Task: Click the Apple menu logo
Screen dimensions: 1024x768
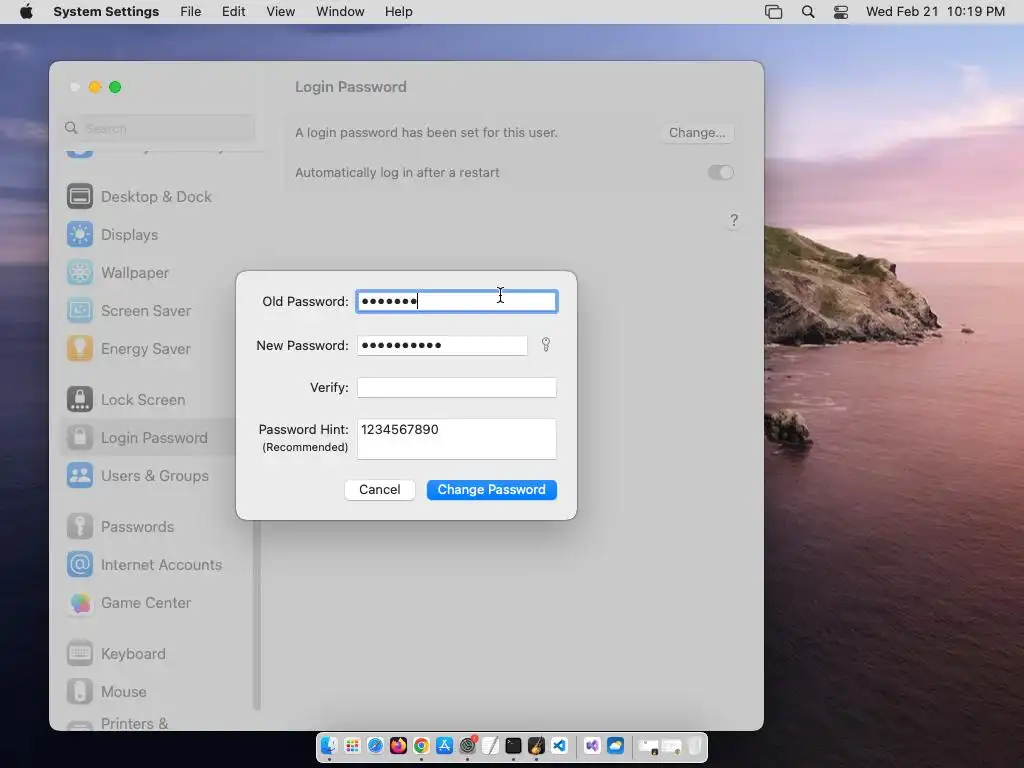Action: pyautogui.click(x=26, y=12)
